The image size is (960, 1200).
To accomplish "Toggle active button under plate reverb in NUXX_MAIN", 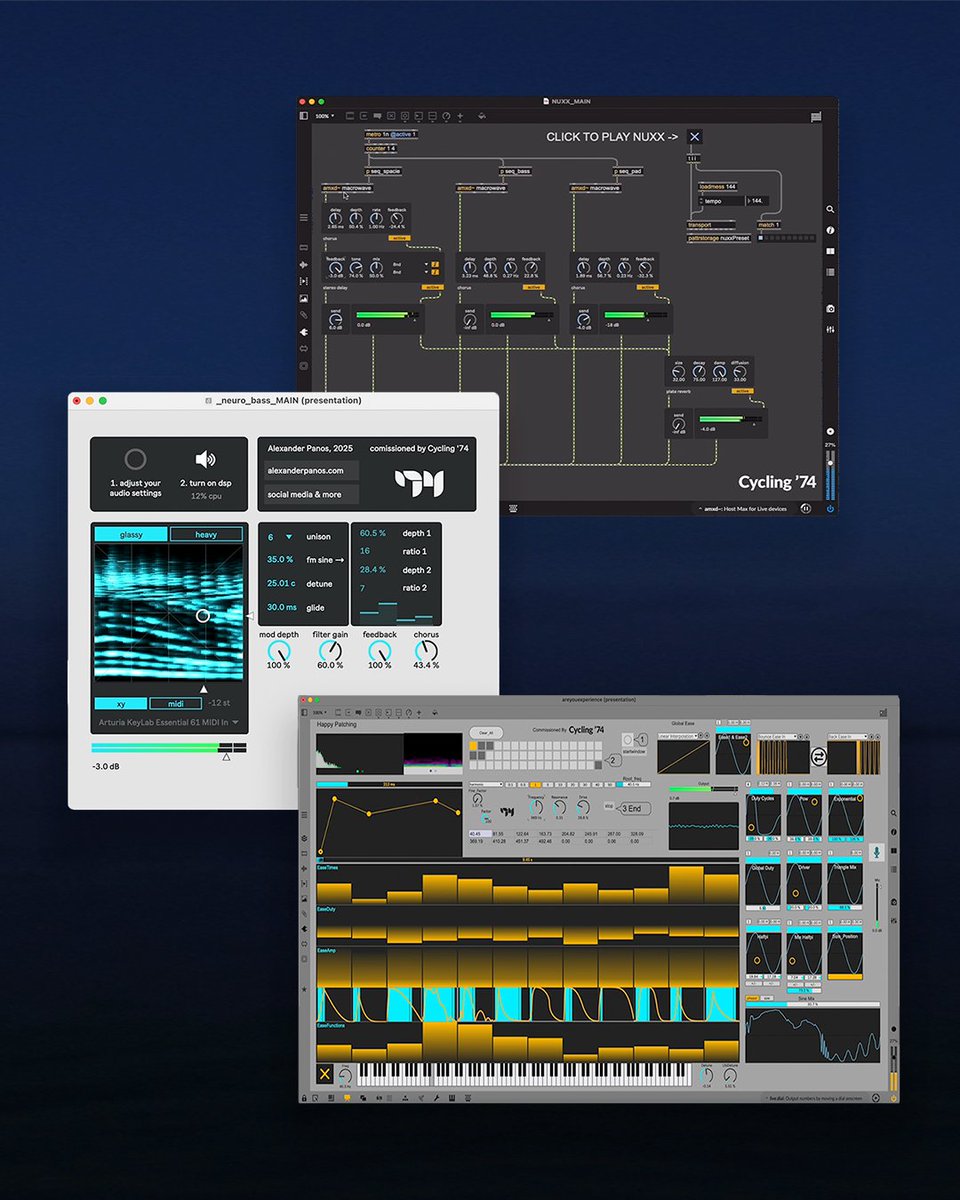I will (742, 391).
